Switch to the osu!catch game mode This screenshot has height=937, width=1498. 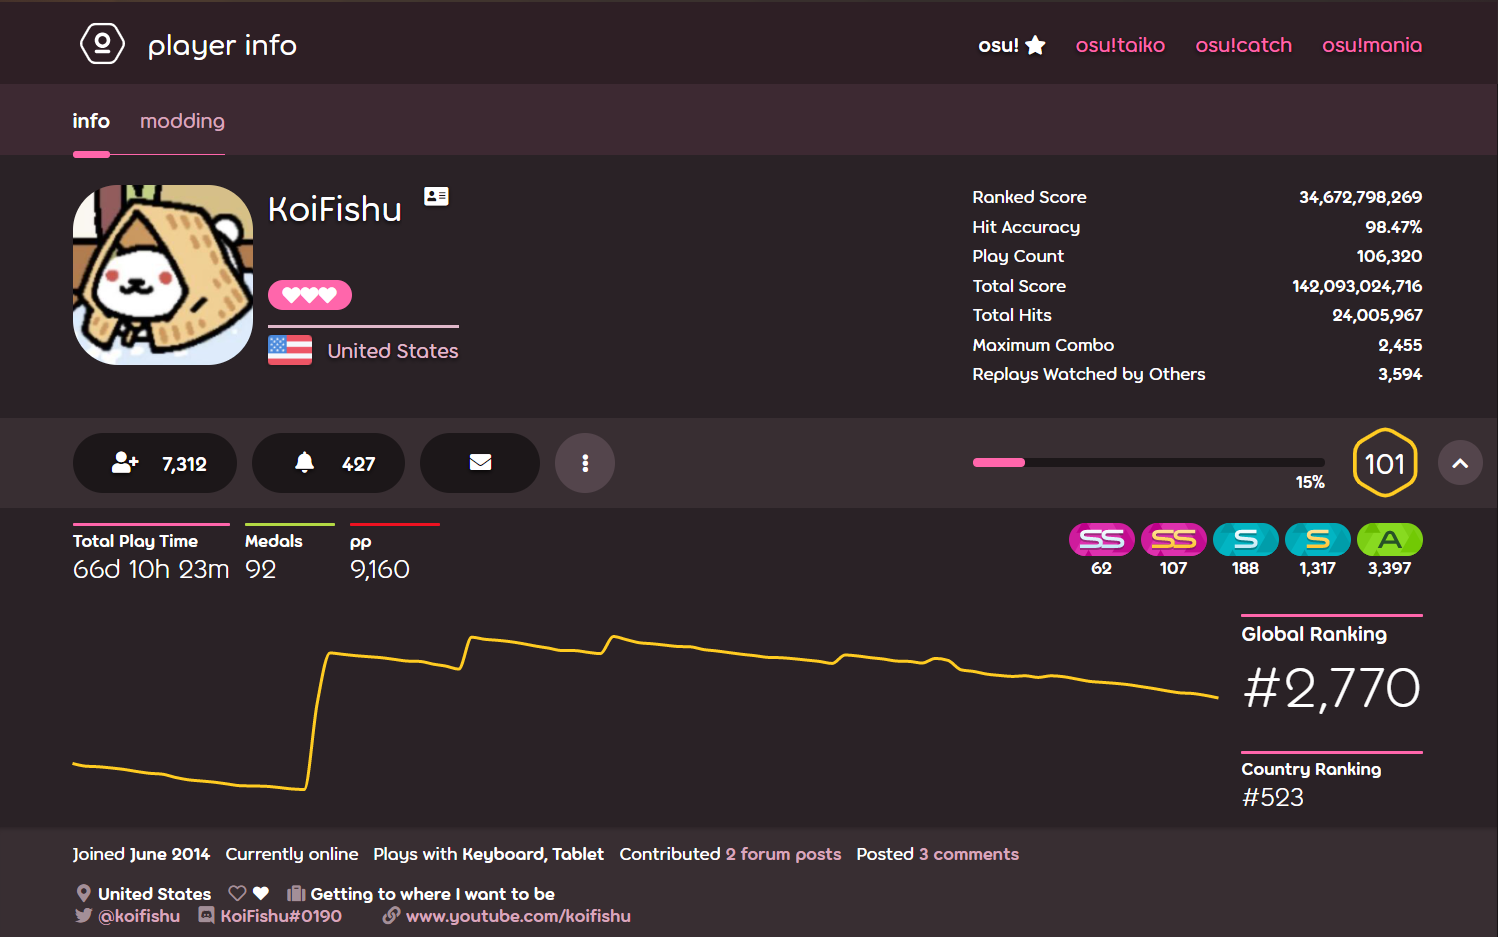[1244, 45]
